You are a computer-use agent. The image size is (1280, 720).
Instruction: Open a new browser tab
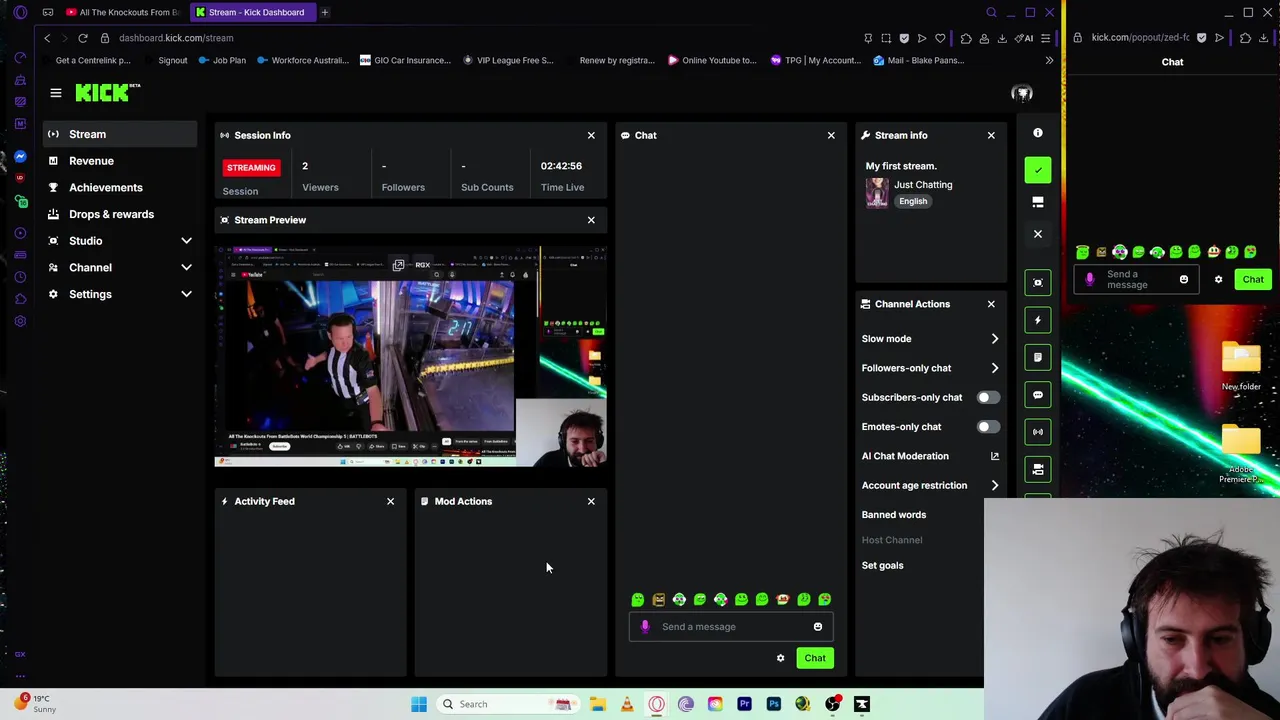(325, 12)
